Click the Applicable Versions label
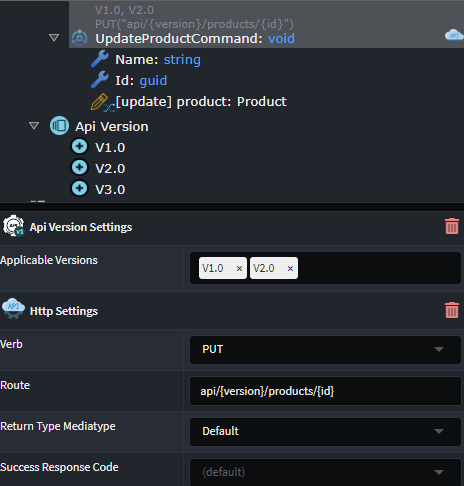Image resolution: width=464 pixels, height=486 pixels. click(x=49, y=260)
